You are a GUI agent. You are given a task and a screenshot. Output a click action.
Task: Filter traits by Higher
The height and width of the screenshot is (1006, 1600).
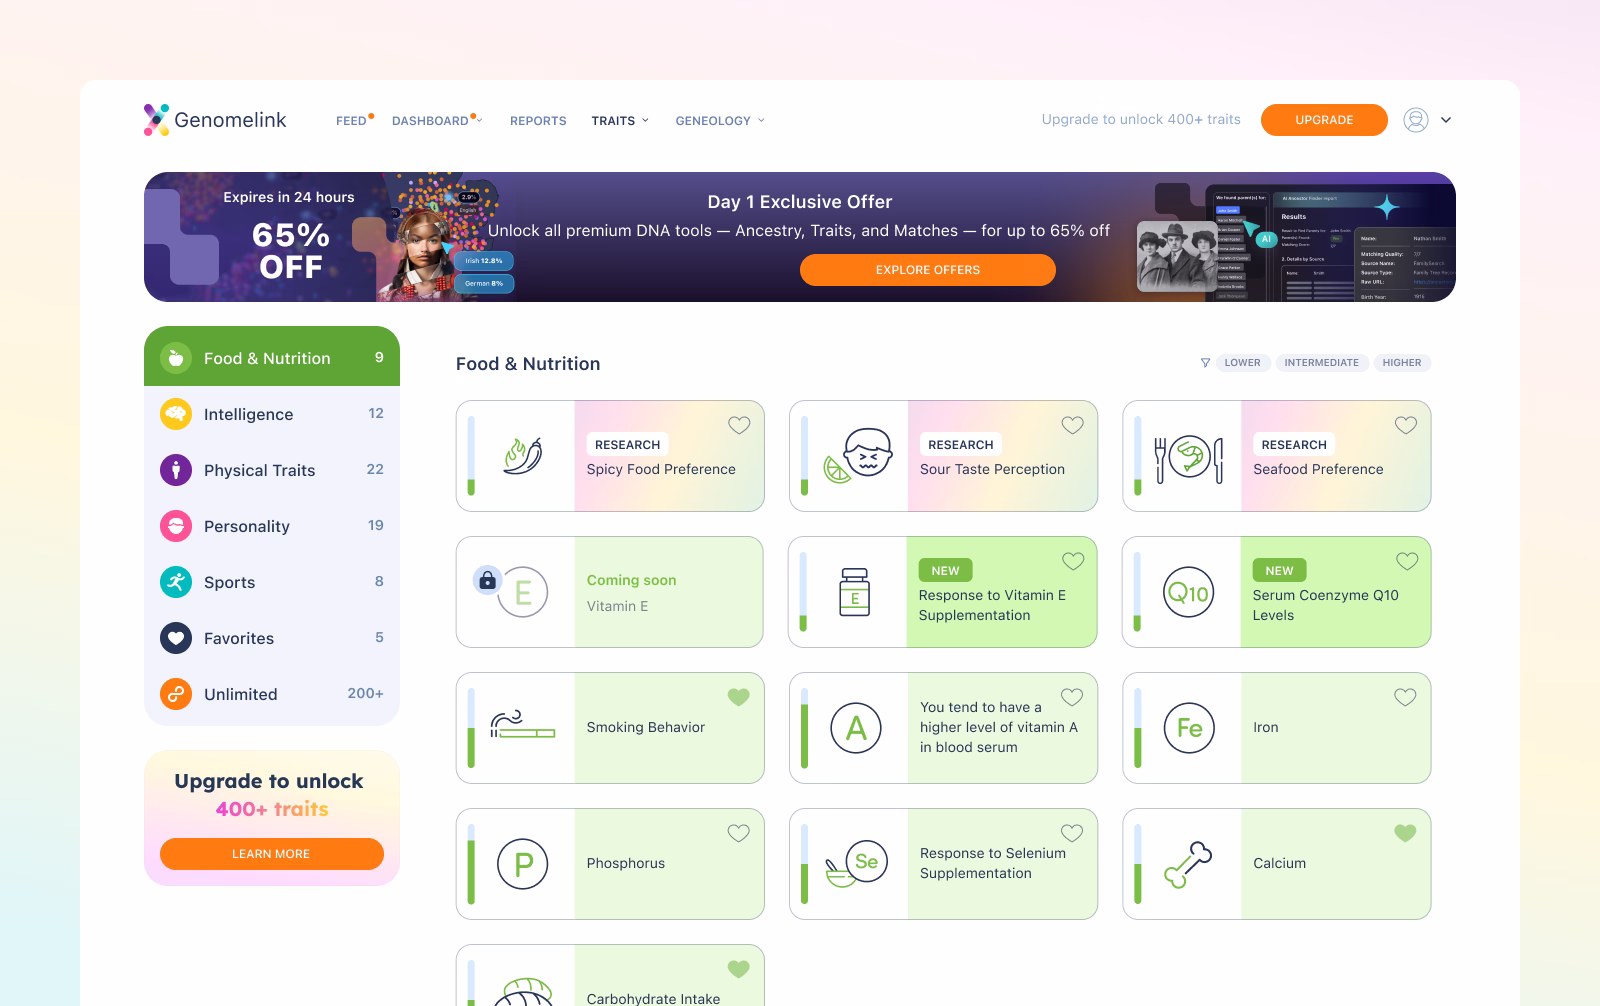click(1402, 363)
